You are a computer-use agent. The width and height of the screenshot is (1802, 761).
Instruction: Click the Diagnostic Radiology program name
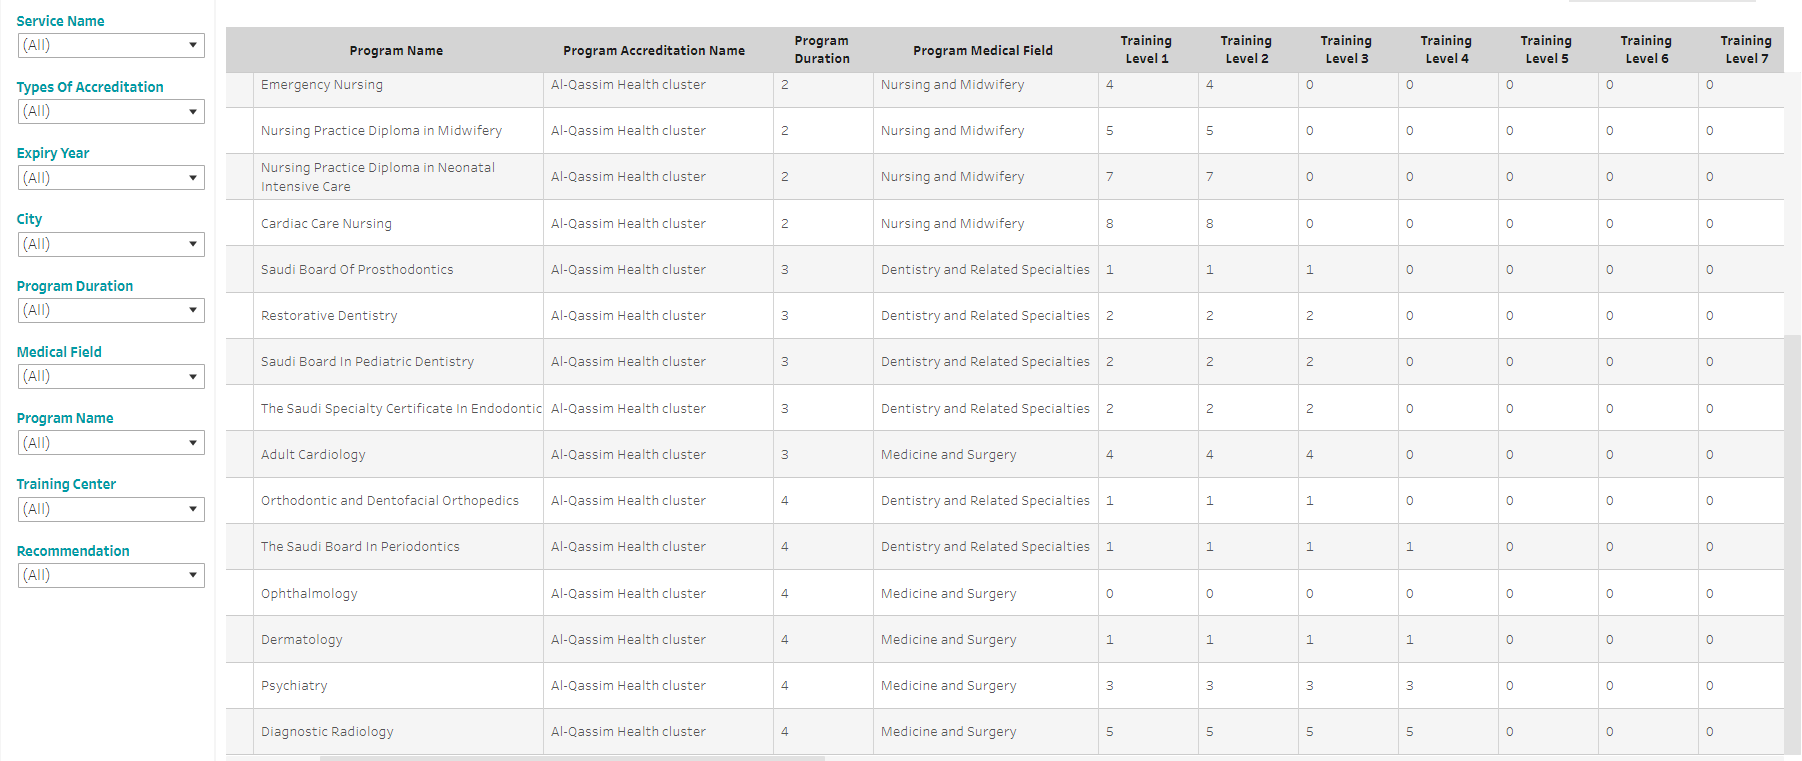pos(327,732)
